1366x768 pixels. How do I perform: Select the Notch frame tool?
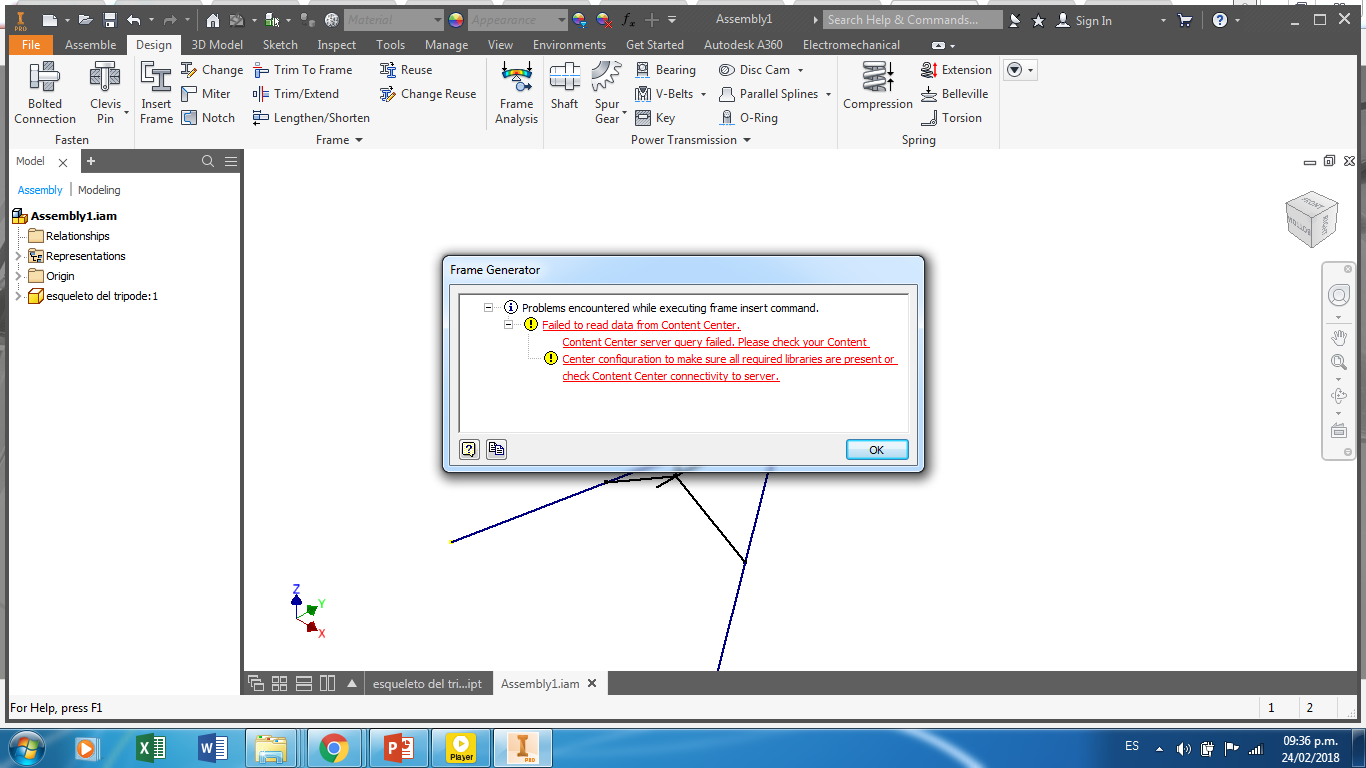pyautogui.click(x=209, y=117)
